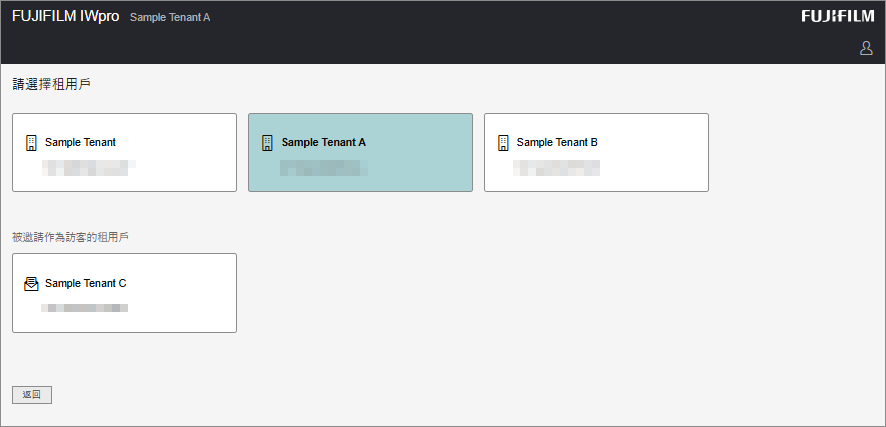Click the building icon of Sample Tenant A

tap(267, 142)
